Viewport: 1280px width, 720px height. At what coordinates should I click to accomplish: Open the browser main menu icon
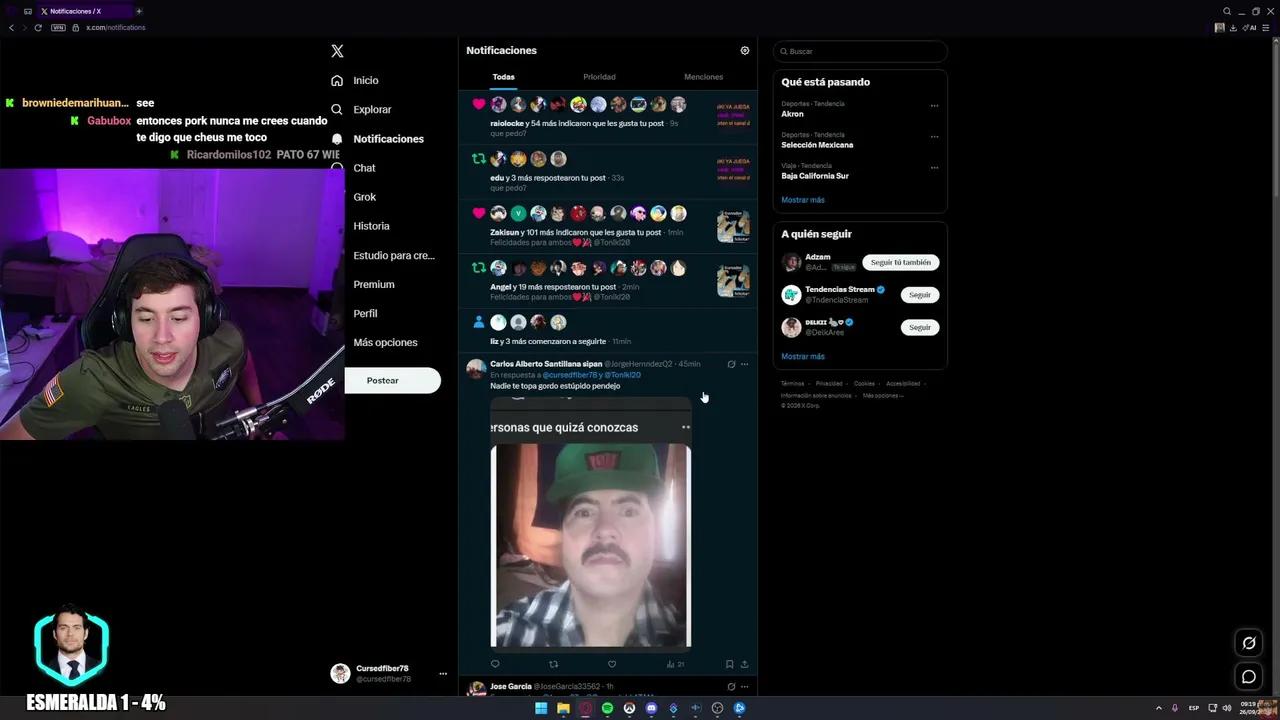coord(1266,28)
